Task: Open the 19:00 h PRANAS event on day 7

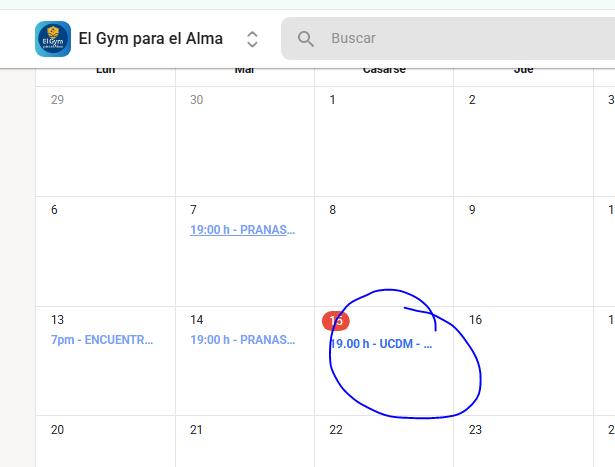Action: (x=243, y=230)
